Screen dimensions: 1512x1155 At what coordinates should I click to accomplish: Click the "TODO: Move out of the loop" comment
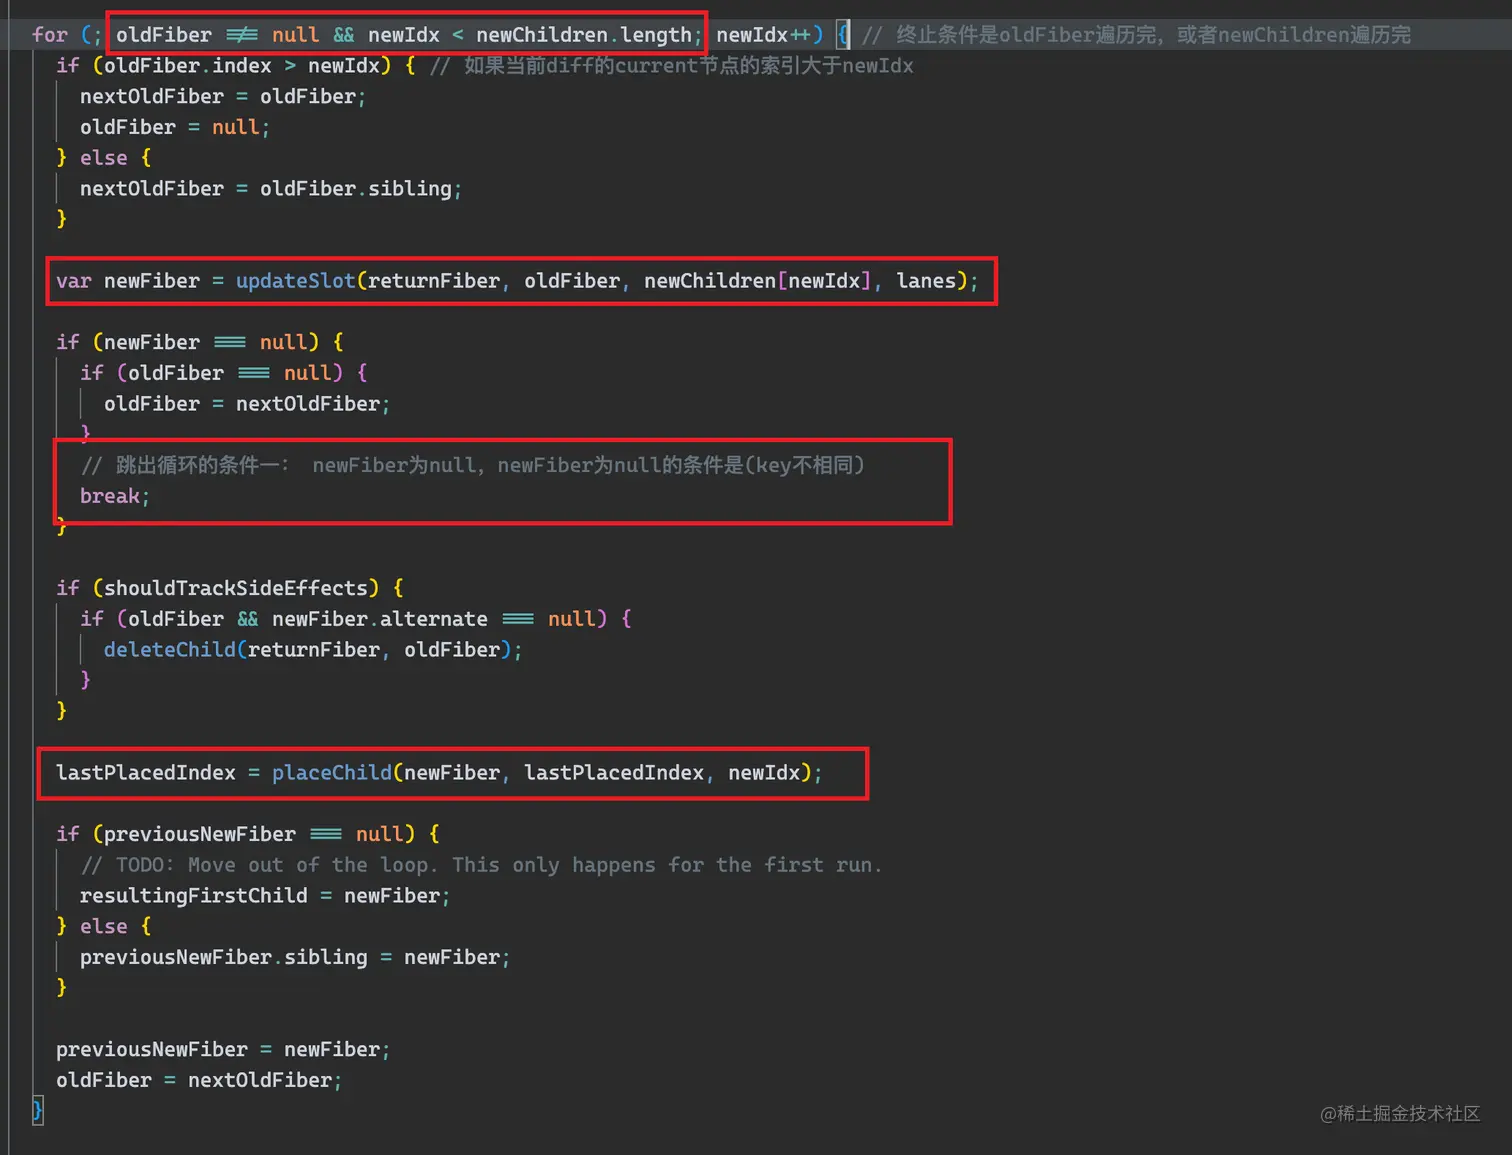pos(481,865)
